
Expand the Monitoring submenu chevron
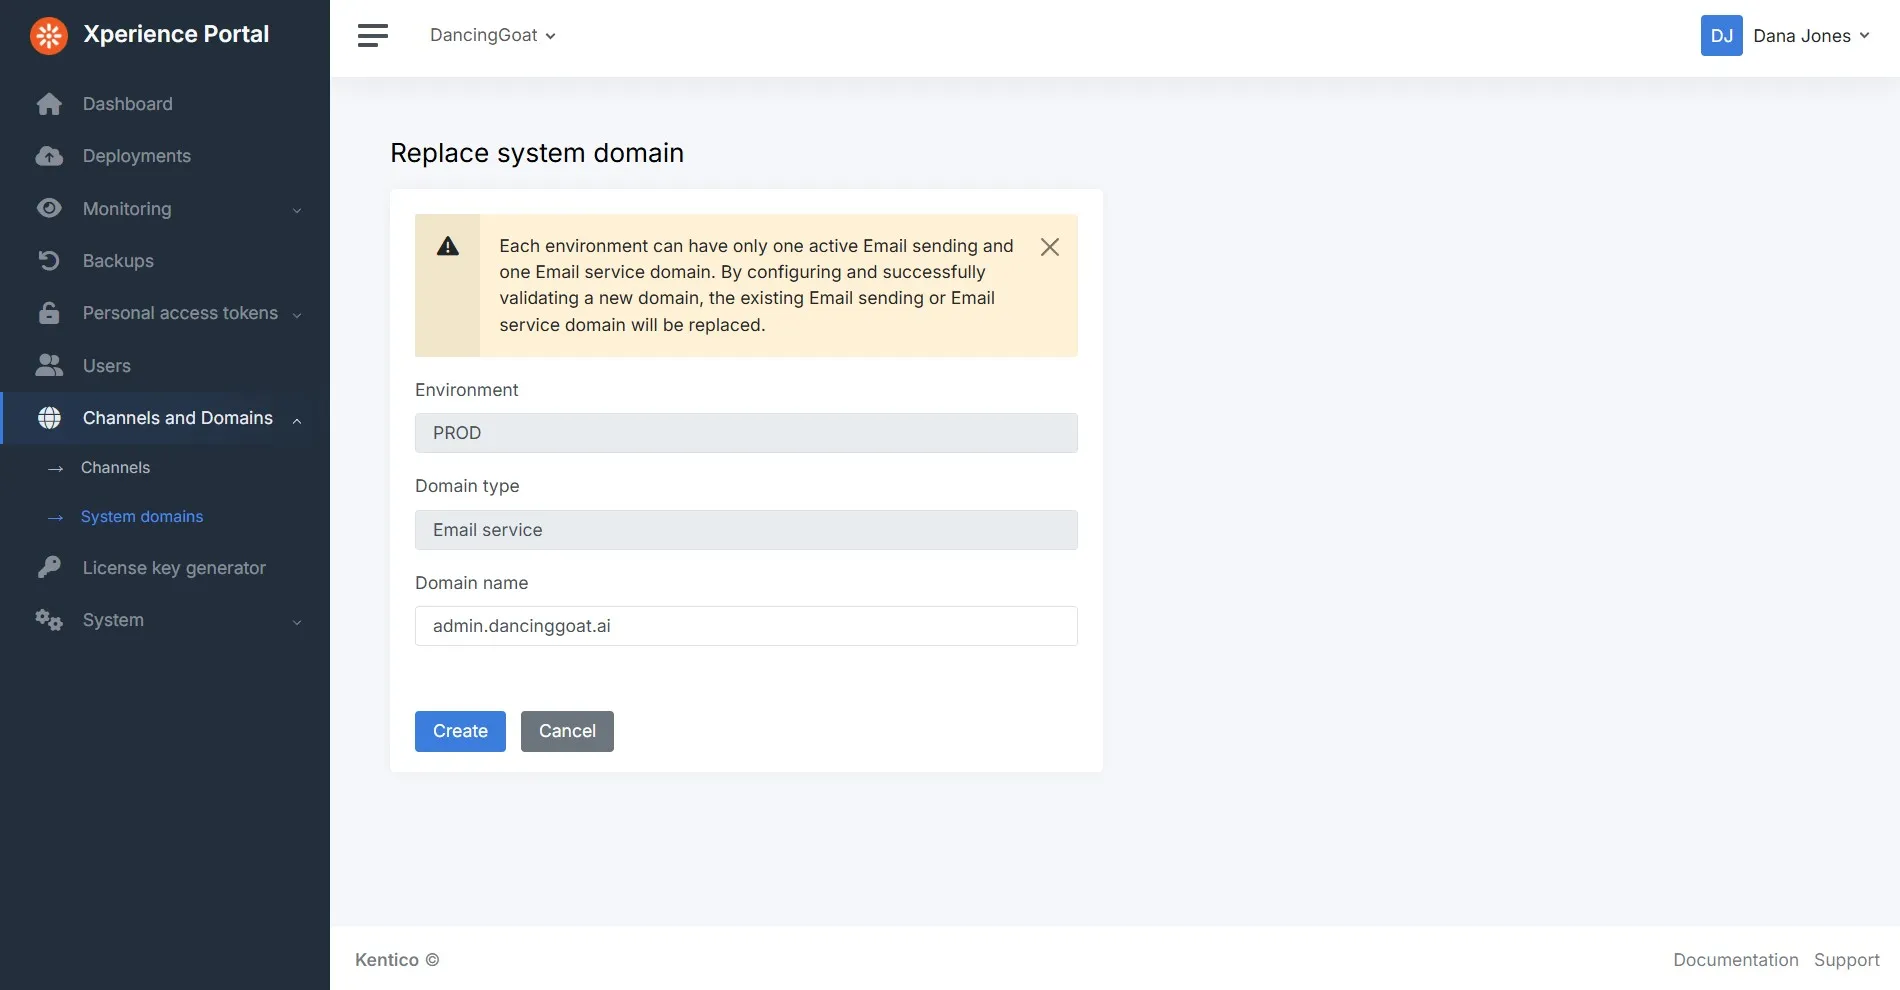coord(297,210)
